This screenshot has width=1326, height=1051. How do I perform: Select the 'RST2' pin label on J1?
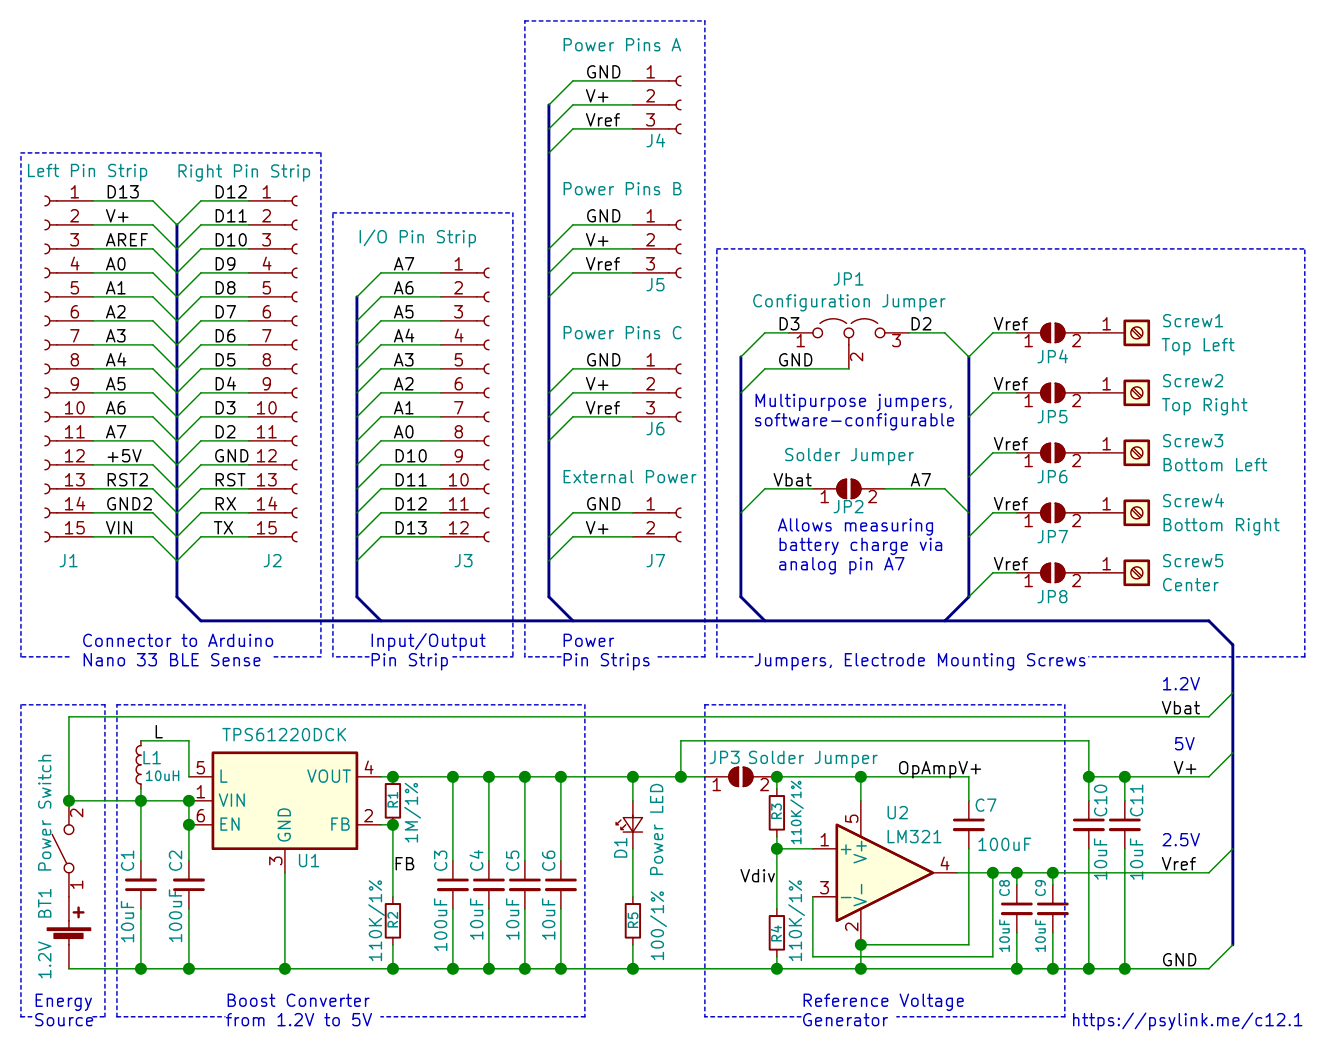point(127,480)
